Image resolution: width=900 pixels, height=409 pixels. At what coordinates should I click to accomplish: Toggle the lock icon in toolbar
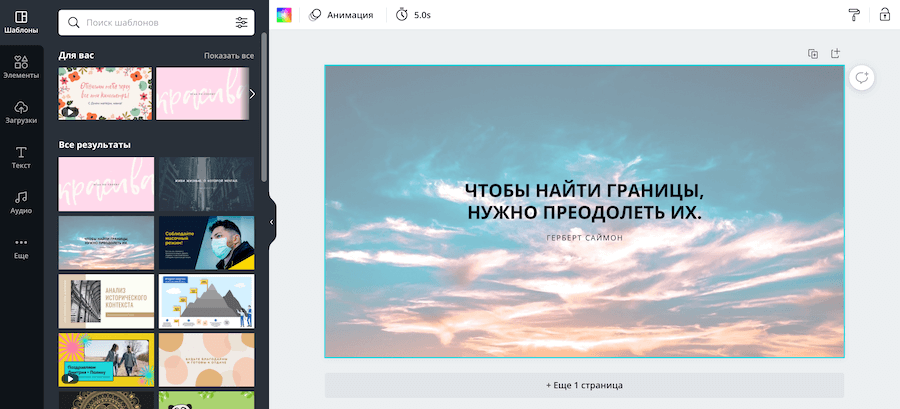884,15
